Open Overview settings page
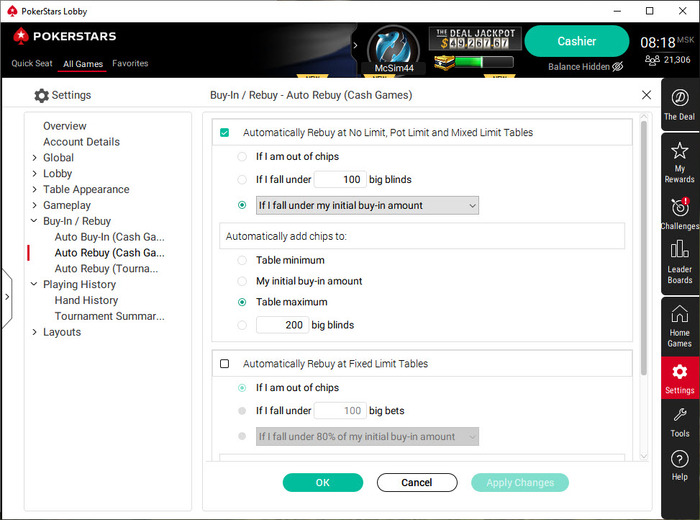Screen dimensions: 700x520 [x=65, y=126]
